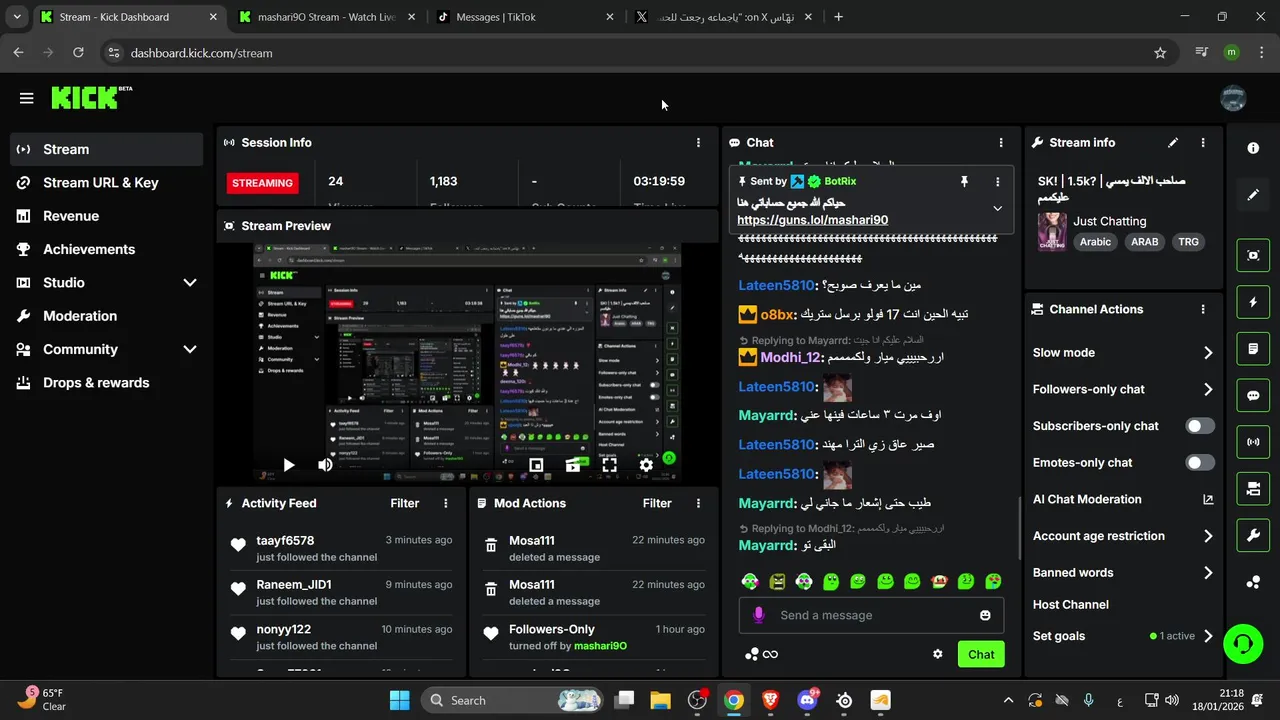The width and height of the screenshot is (1280, 720).
Task: Open Session Info three-dot options
Action: coord(698,143)
